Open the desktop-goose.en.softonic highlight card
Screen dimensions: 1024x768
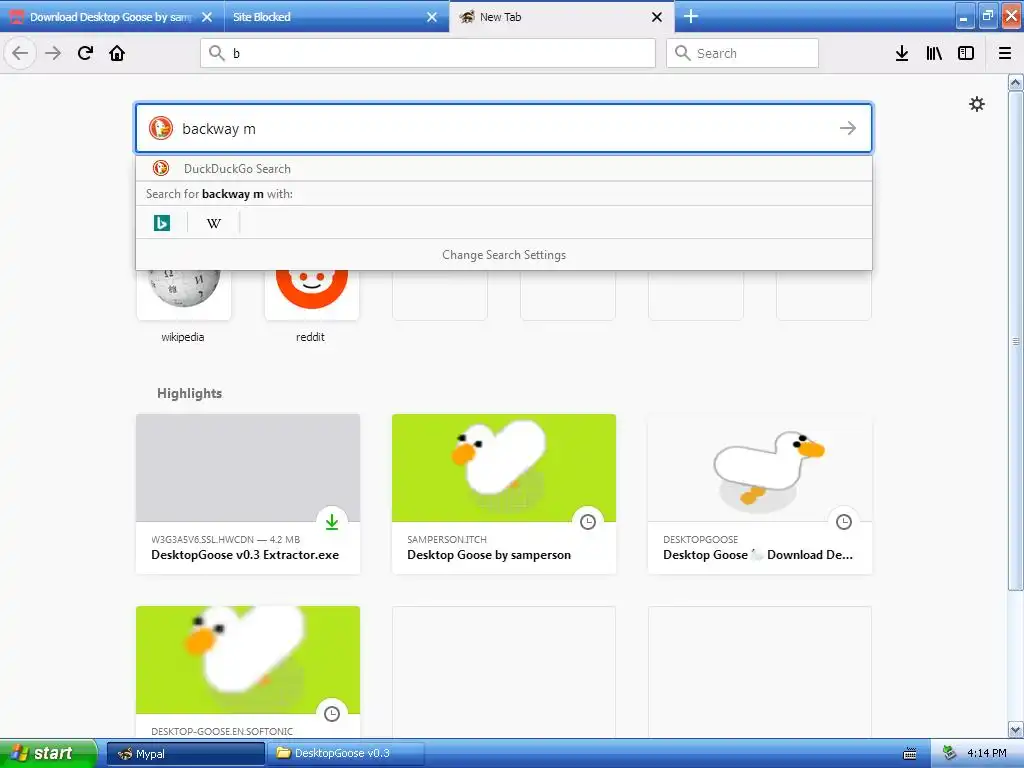click(x=248, y=671)
